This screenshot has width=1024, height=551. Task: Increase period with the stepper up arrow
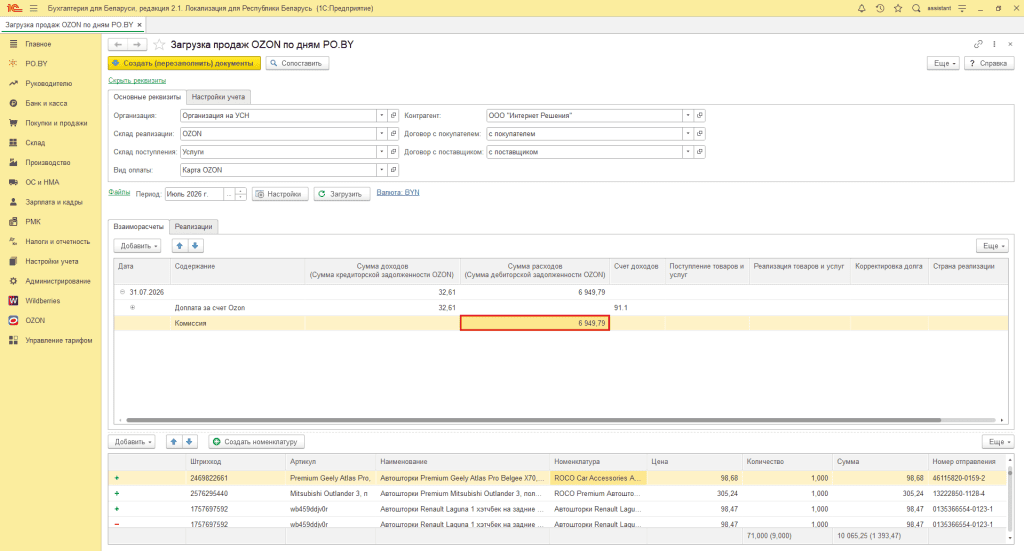[x=240, y=191]
